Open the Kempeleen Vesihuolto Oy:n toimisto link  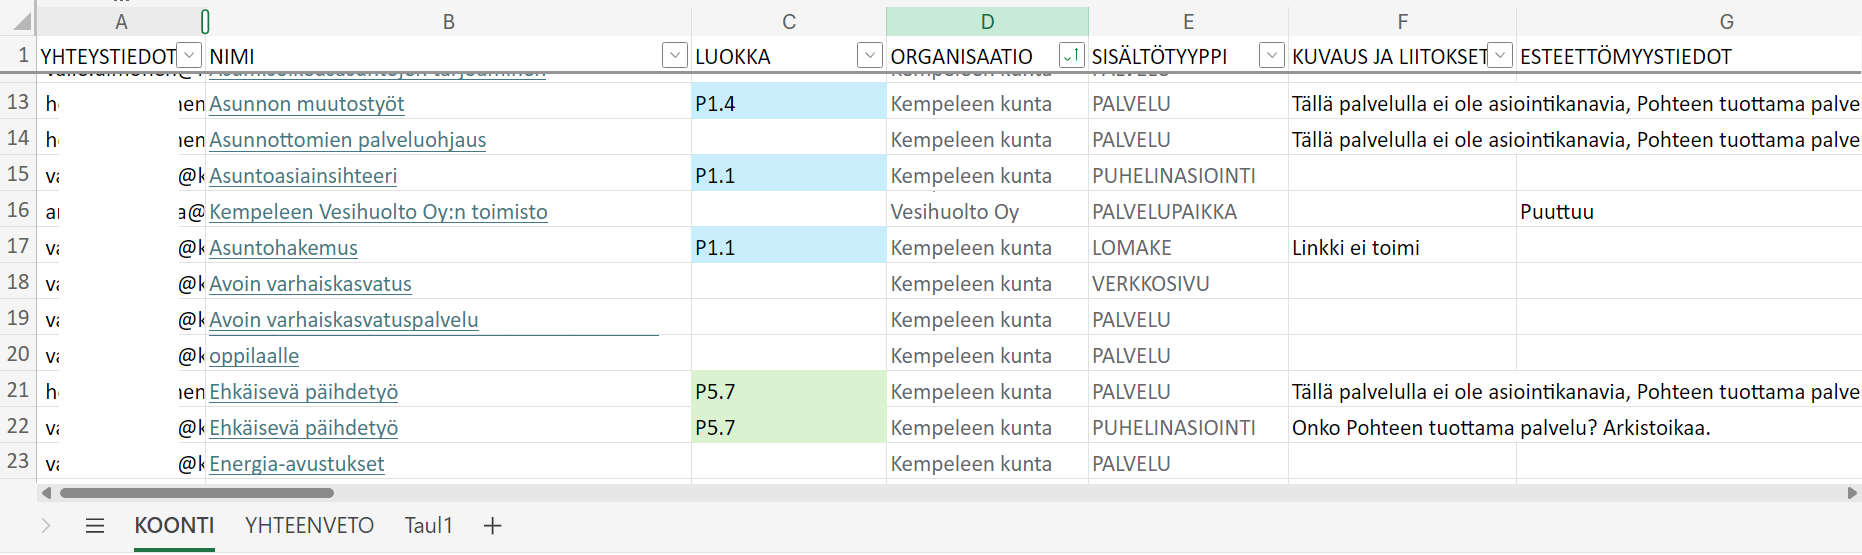click(378, 212)
